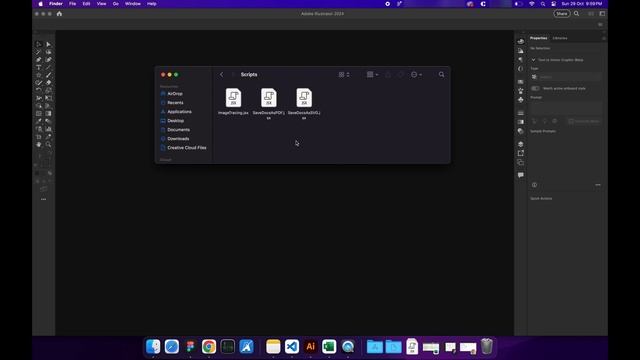Click the info icon in Properties panel
This screenshot has width=640, height=360.
[x=534, y=185]
